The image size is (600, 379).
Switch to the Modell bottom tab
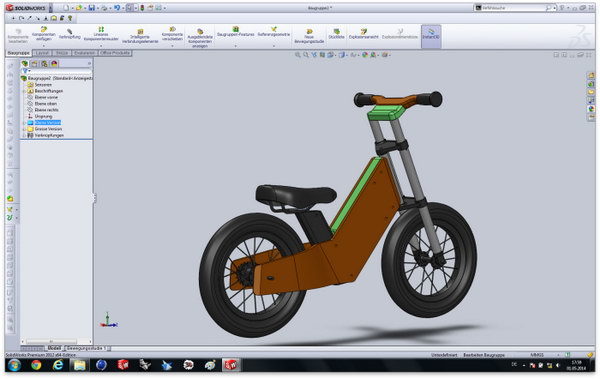pyautogui.click(x=54, y=348)
